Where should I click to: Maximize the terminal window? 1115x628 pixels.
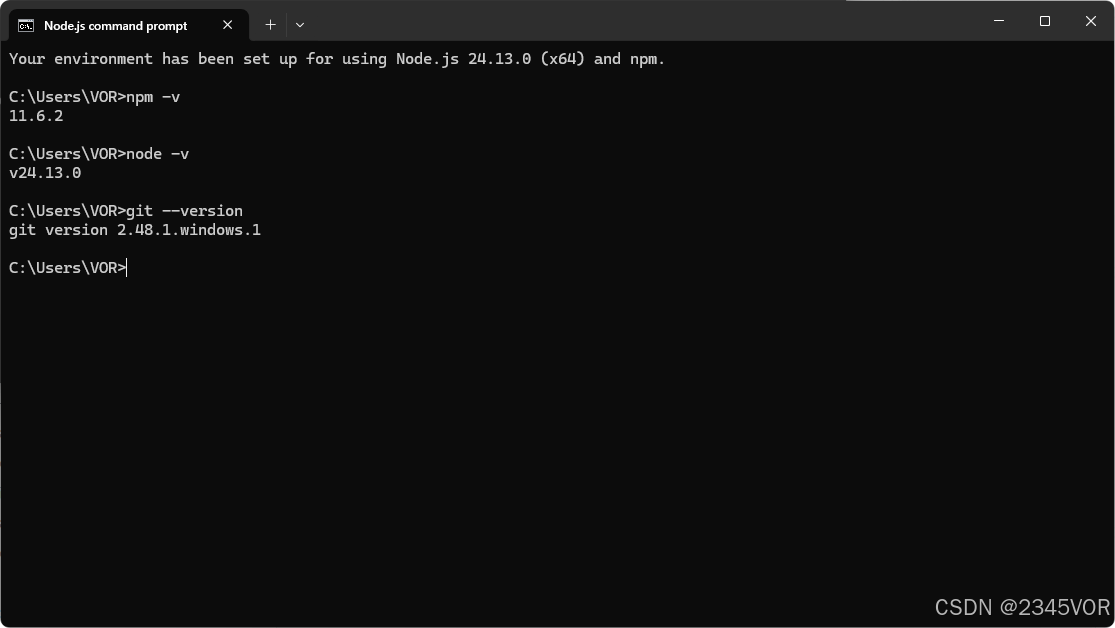click(x=1045, y=21)
